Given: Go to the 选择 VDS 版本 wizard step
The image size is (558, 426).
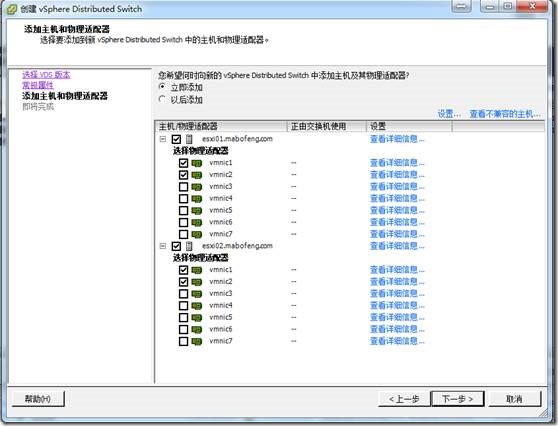Looking at the screenshot, I should 46,75.
